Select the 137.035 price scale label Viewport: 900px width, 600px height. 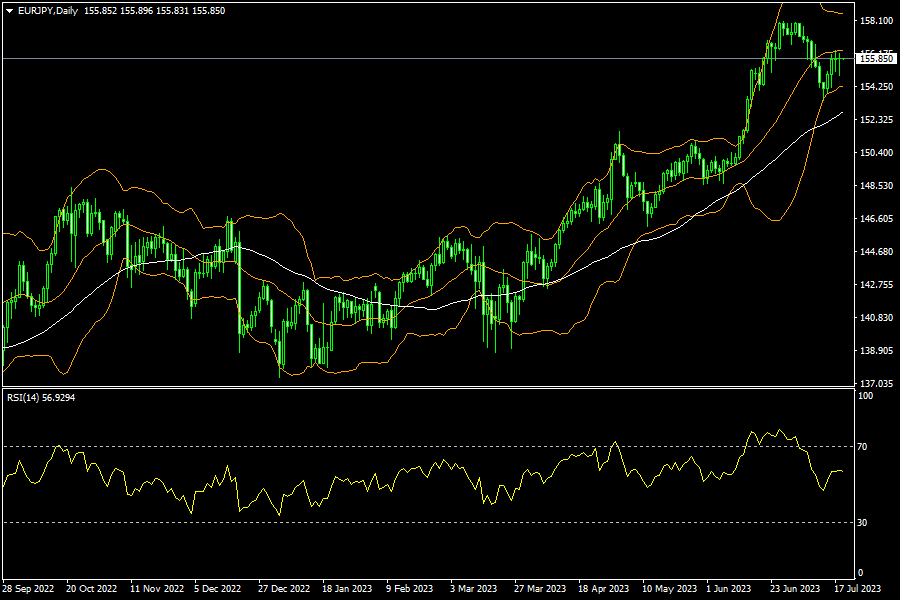pos(876,383)
